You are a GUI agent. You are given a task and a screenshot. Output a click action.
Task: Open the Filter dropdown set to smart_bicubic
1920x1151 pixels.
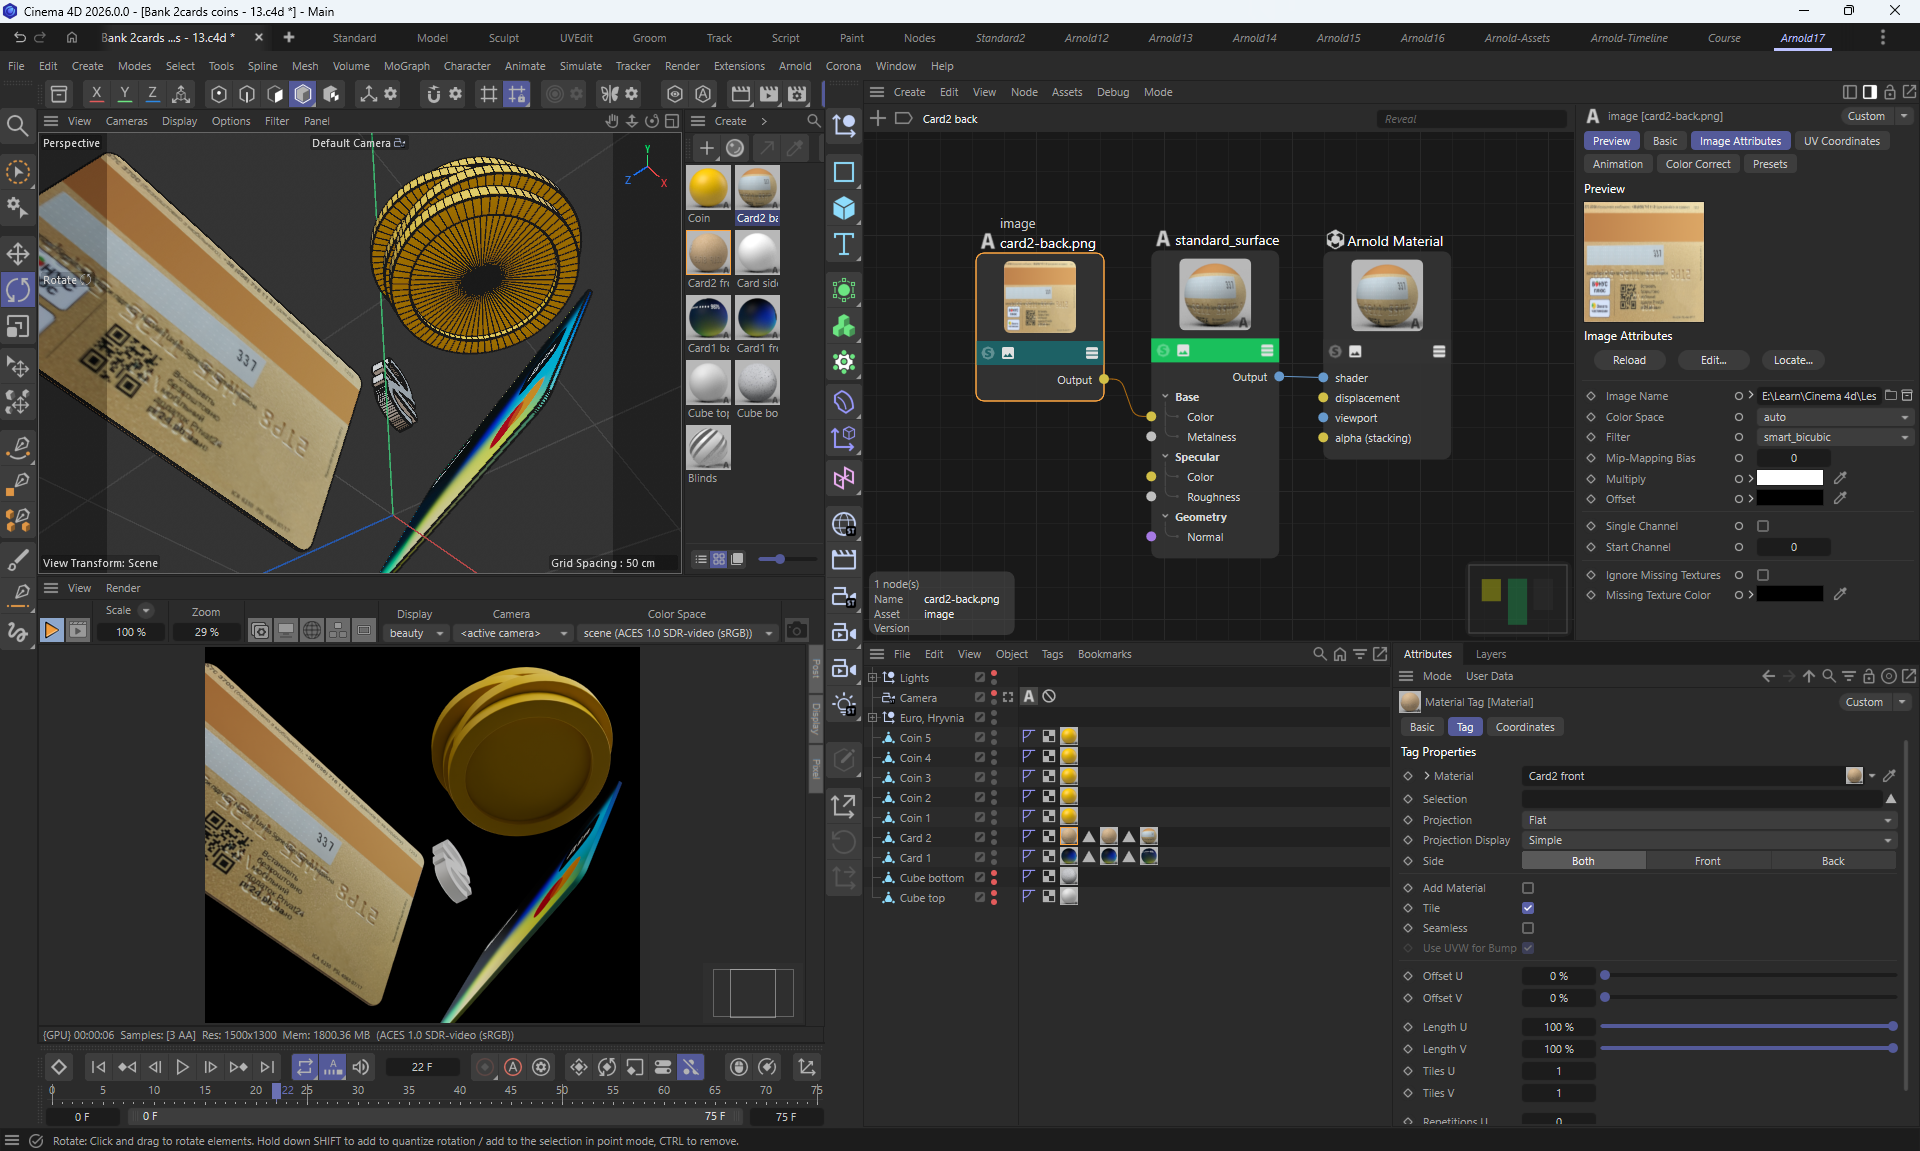click(1834, 437)
